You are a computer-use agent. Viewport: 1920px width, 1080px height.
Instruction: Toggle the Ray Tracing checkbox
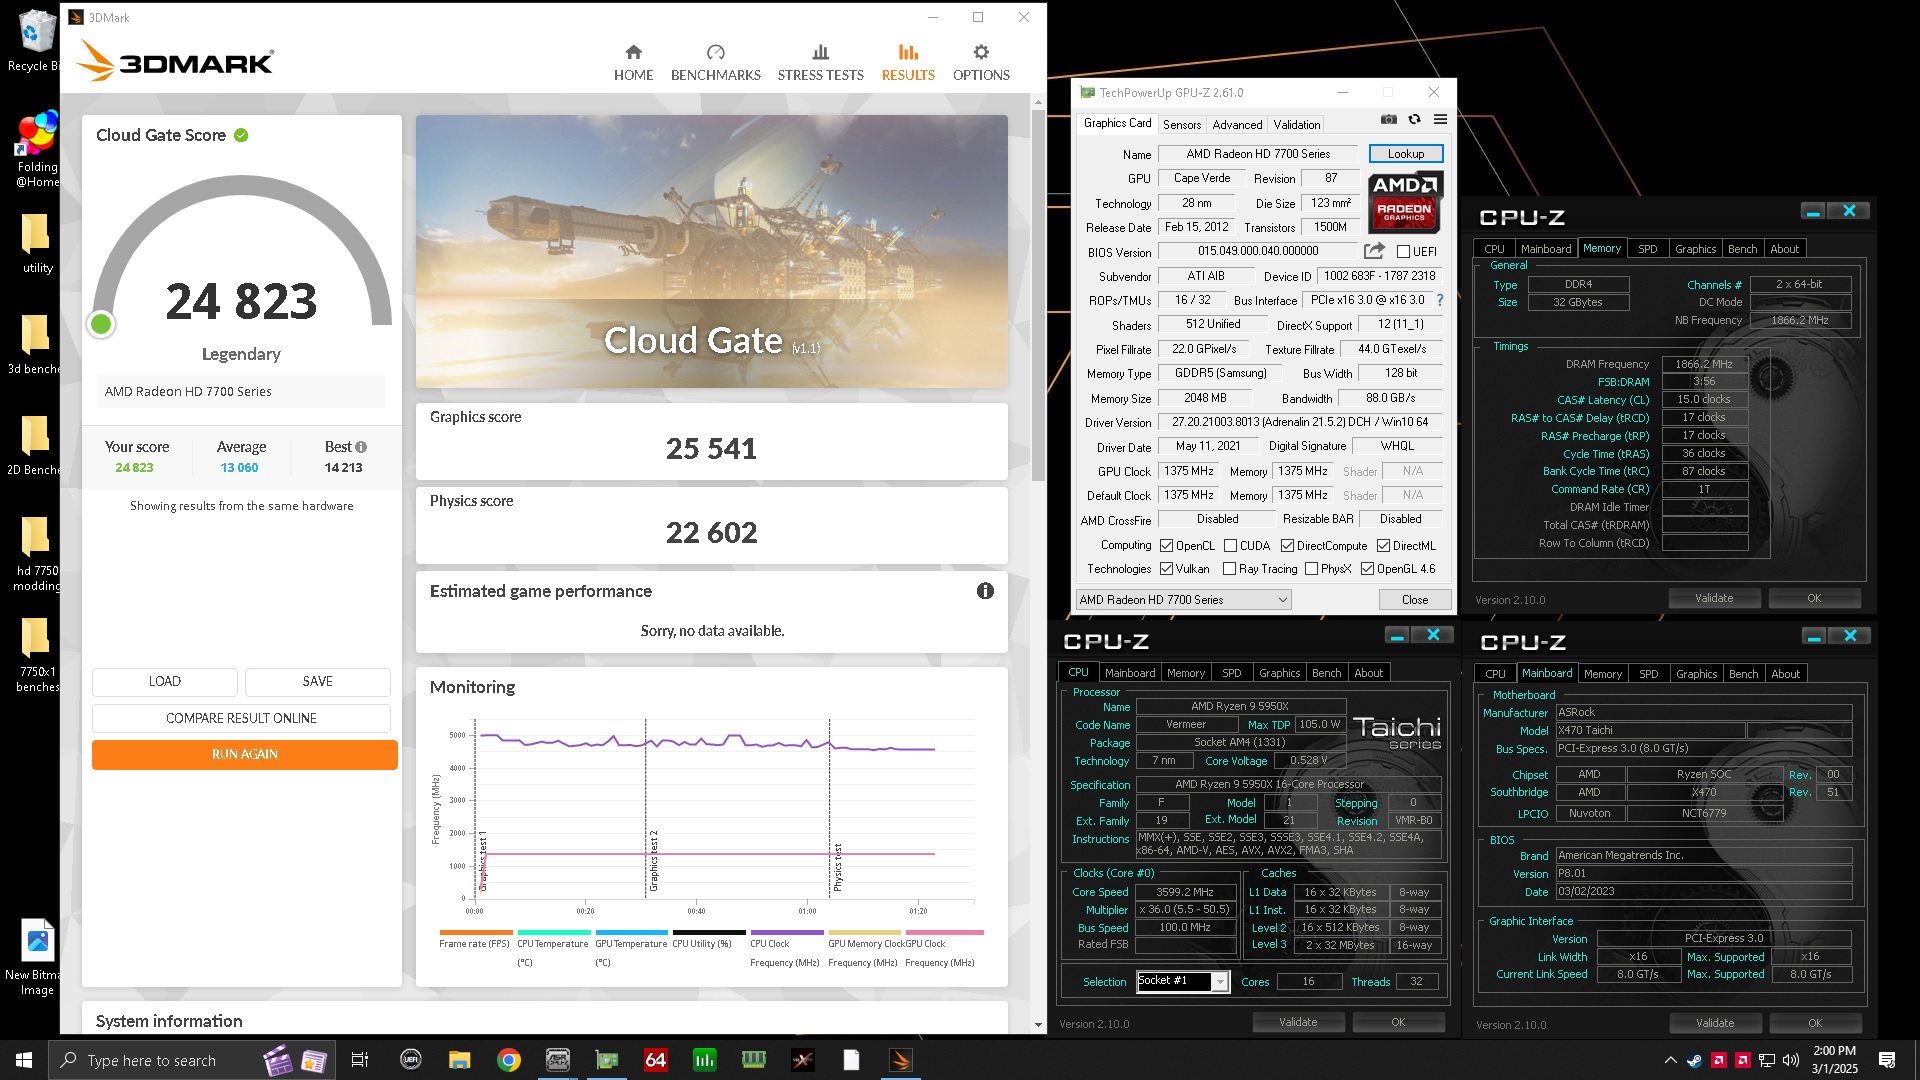(x=1229, y=569)
